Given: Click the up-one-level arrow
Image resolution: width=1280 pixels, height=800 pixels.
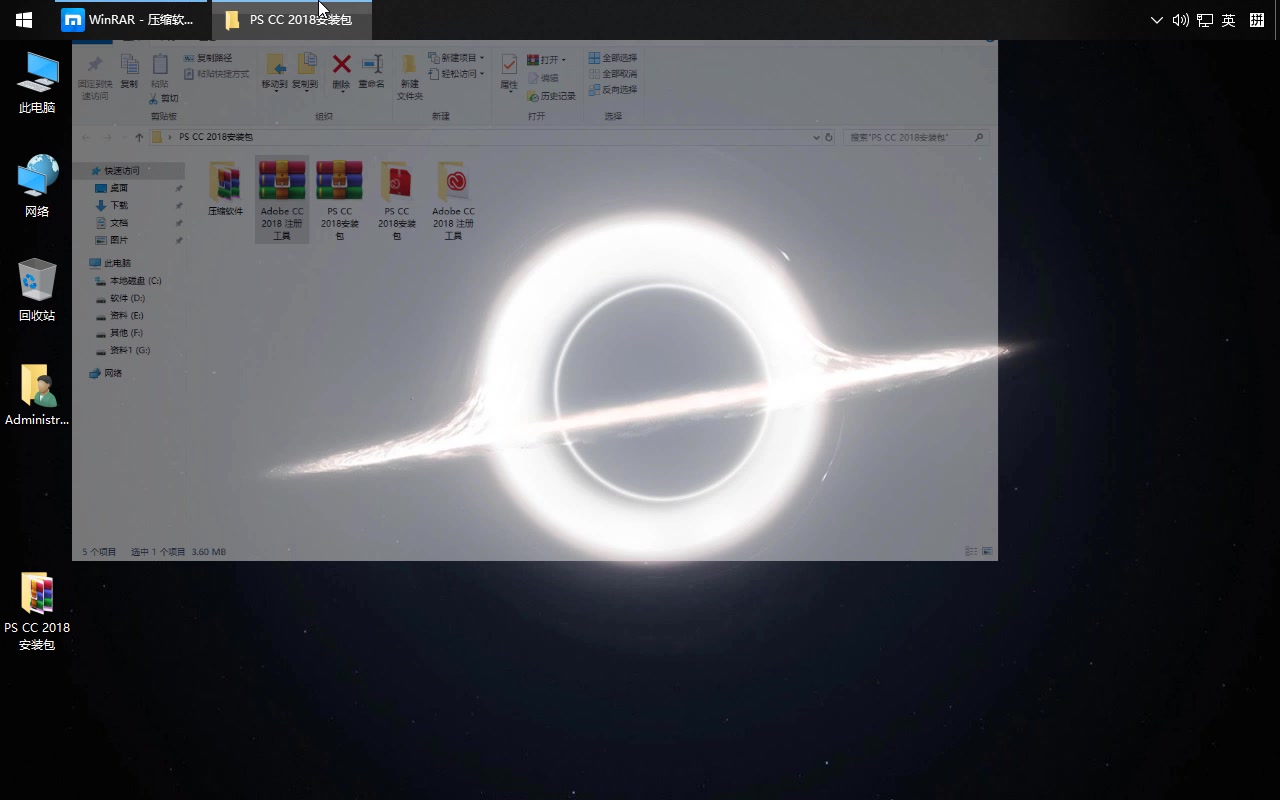Looking at the screenshot, I should 139,137.
